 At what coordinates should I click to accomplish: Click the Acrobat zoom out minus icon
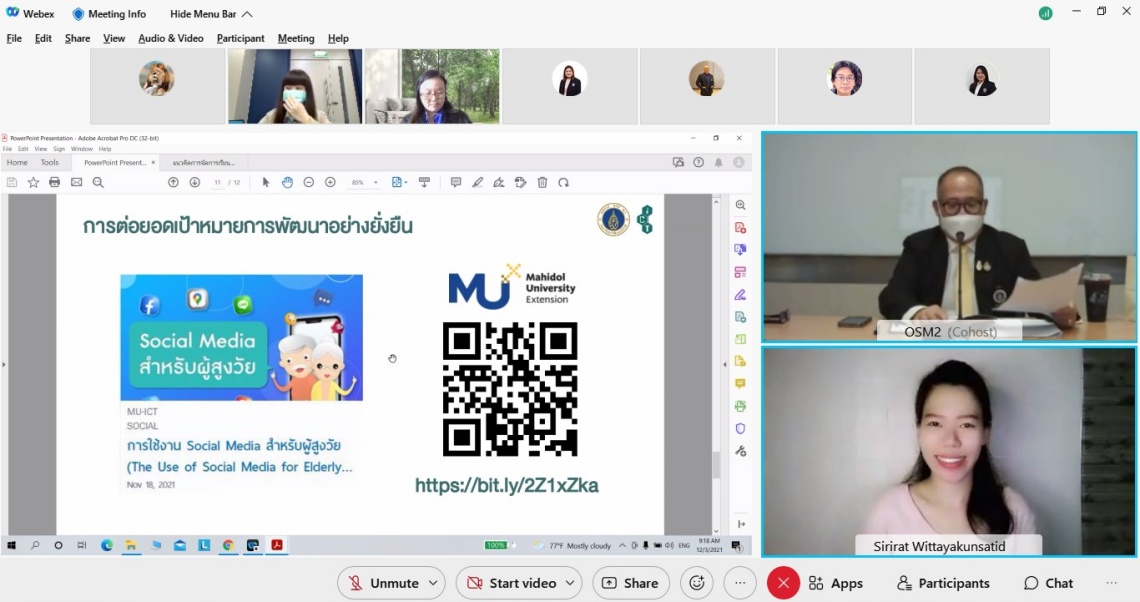point(308,182)
